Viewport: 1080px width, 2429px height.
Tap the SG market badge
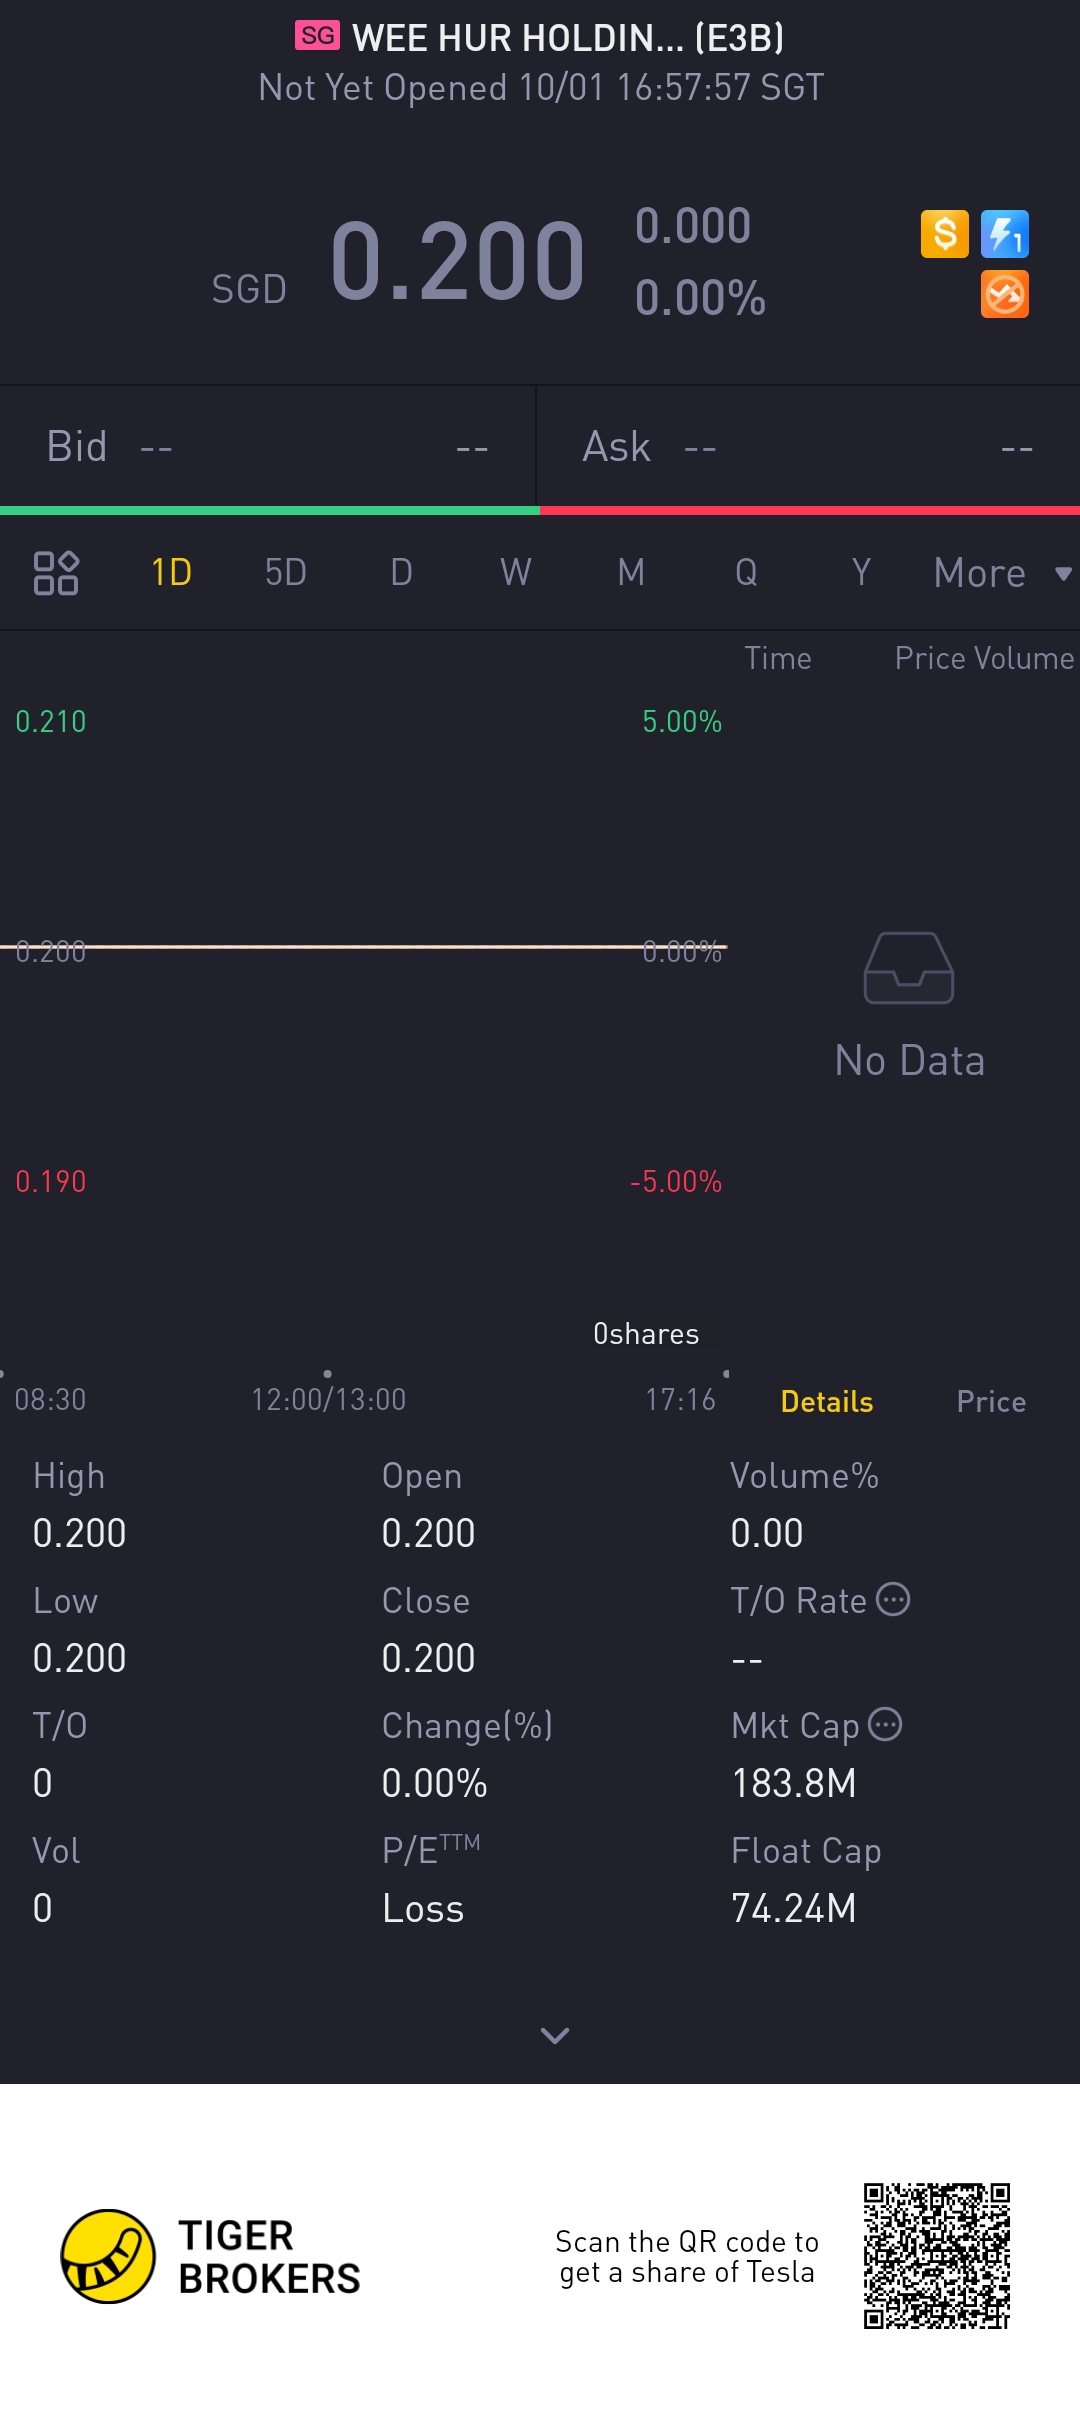pyautogui.click(x=317, y=37)
